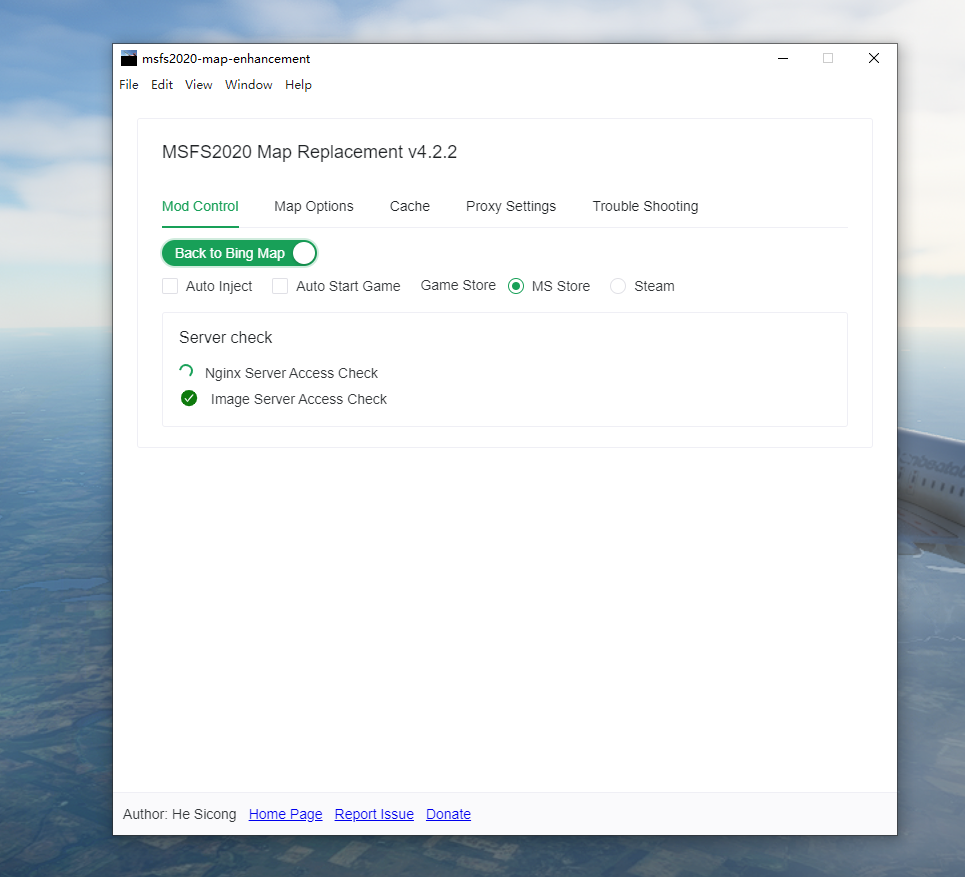The height and width of the screenshot is (877, 965).
Task: Open the File menu
Action: pos(128,85)
